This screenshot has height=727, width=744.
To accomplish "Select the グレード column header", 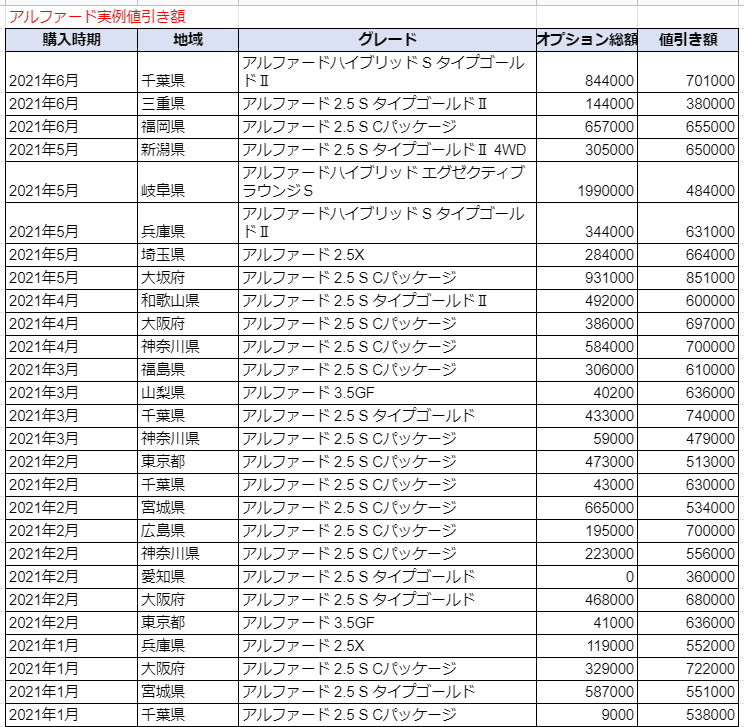I will pos(387,39).
